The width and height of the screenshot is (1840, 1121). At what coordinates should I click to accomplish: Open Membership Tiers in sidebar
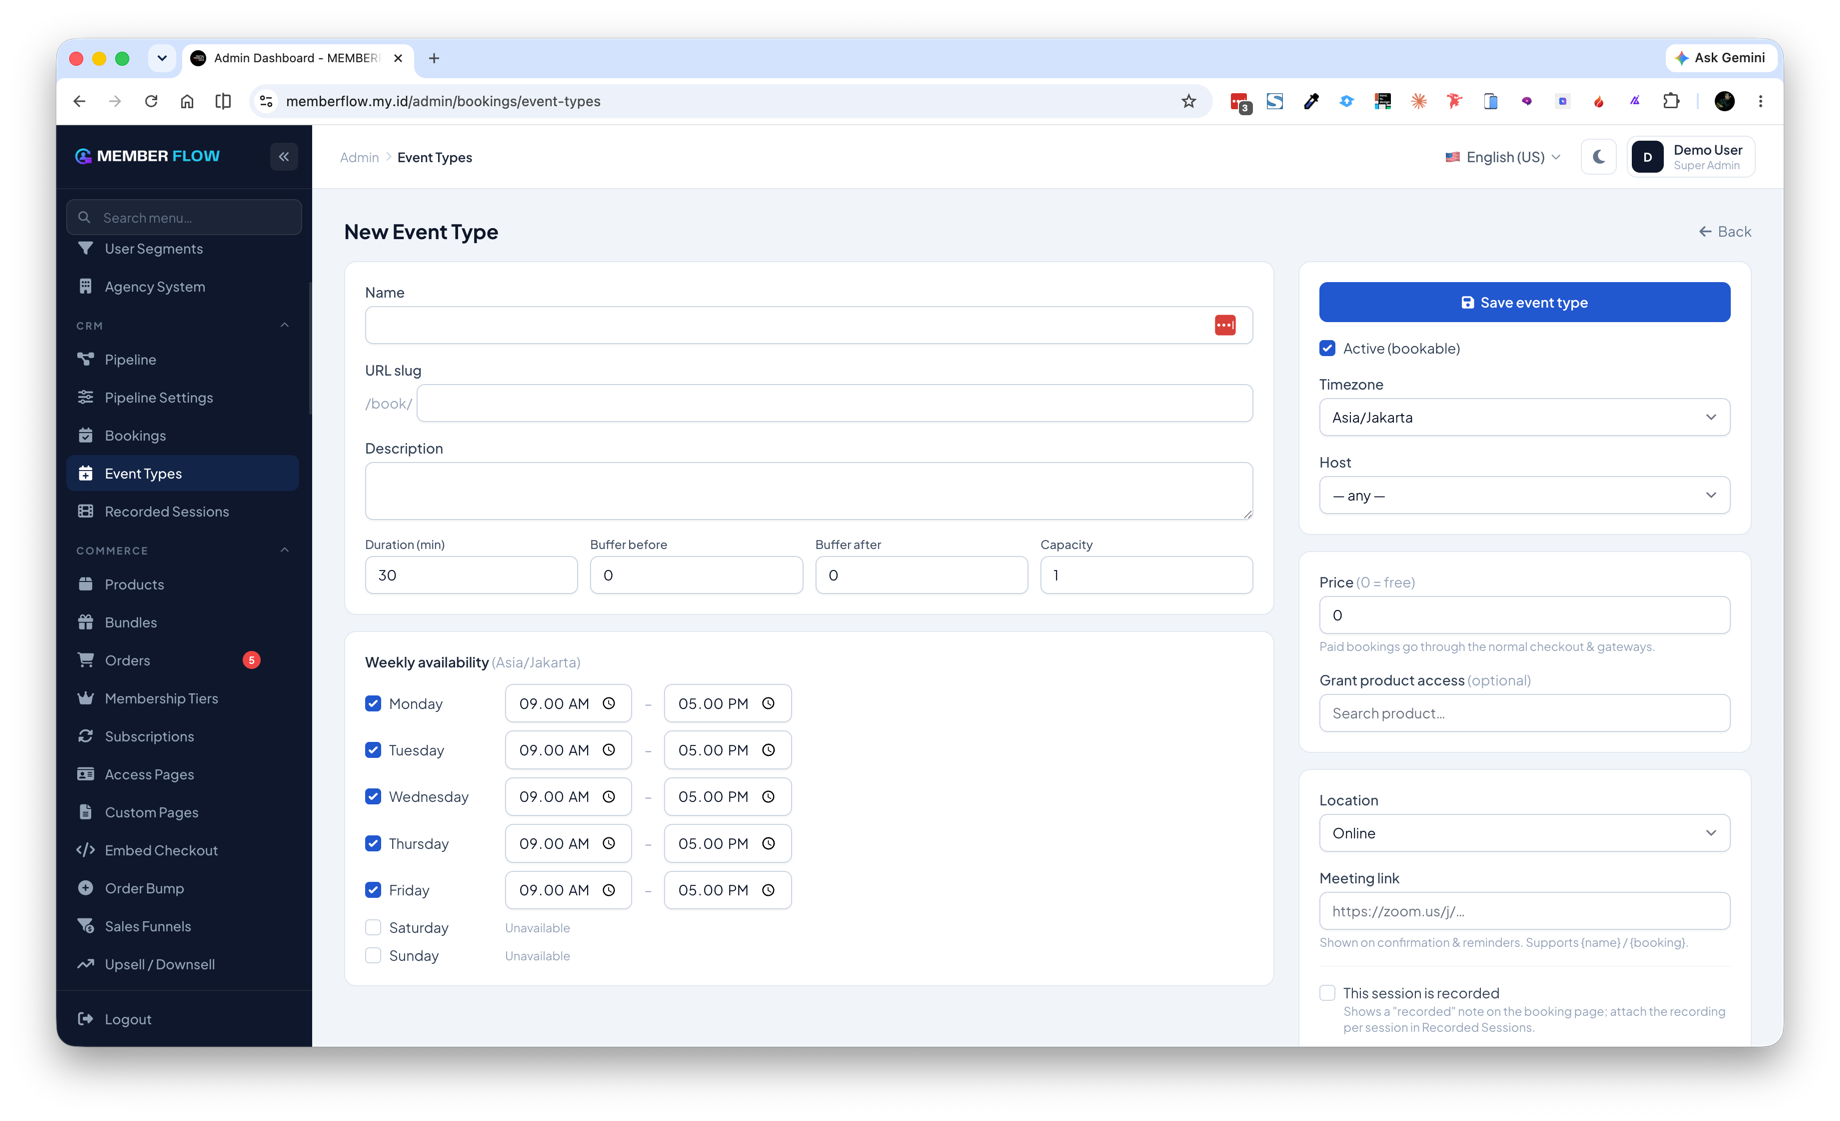(182, 698)
